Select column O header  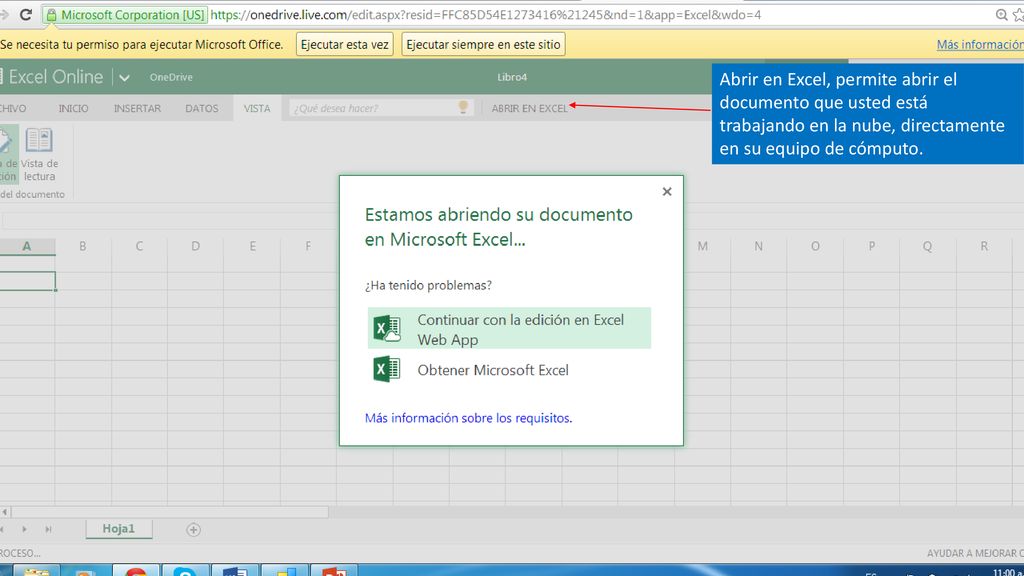coord(815,246)
